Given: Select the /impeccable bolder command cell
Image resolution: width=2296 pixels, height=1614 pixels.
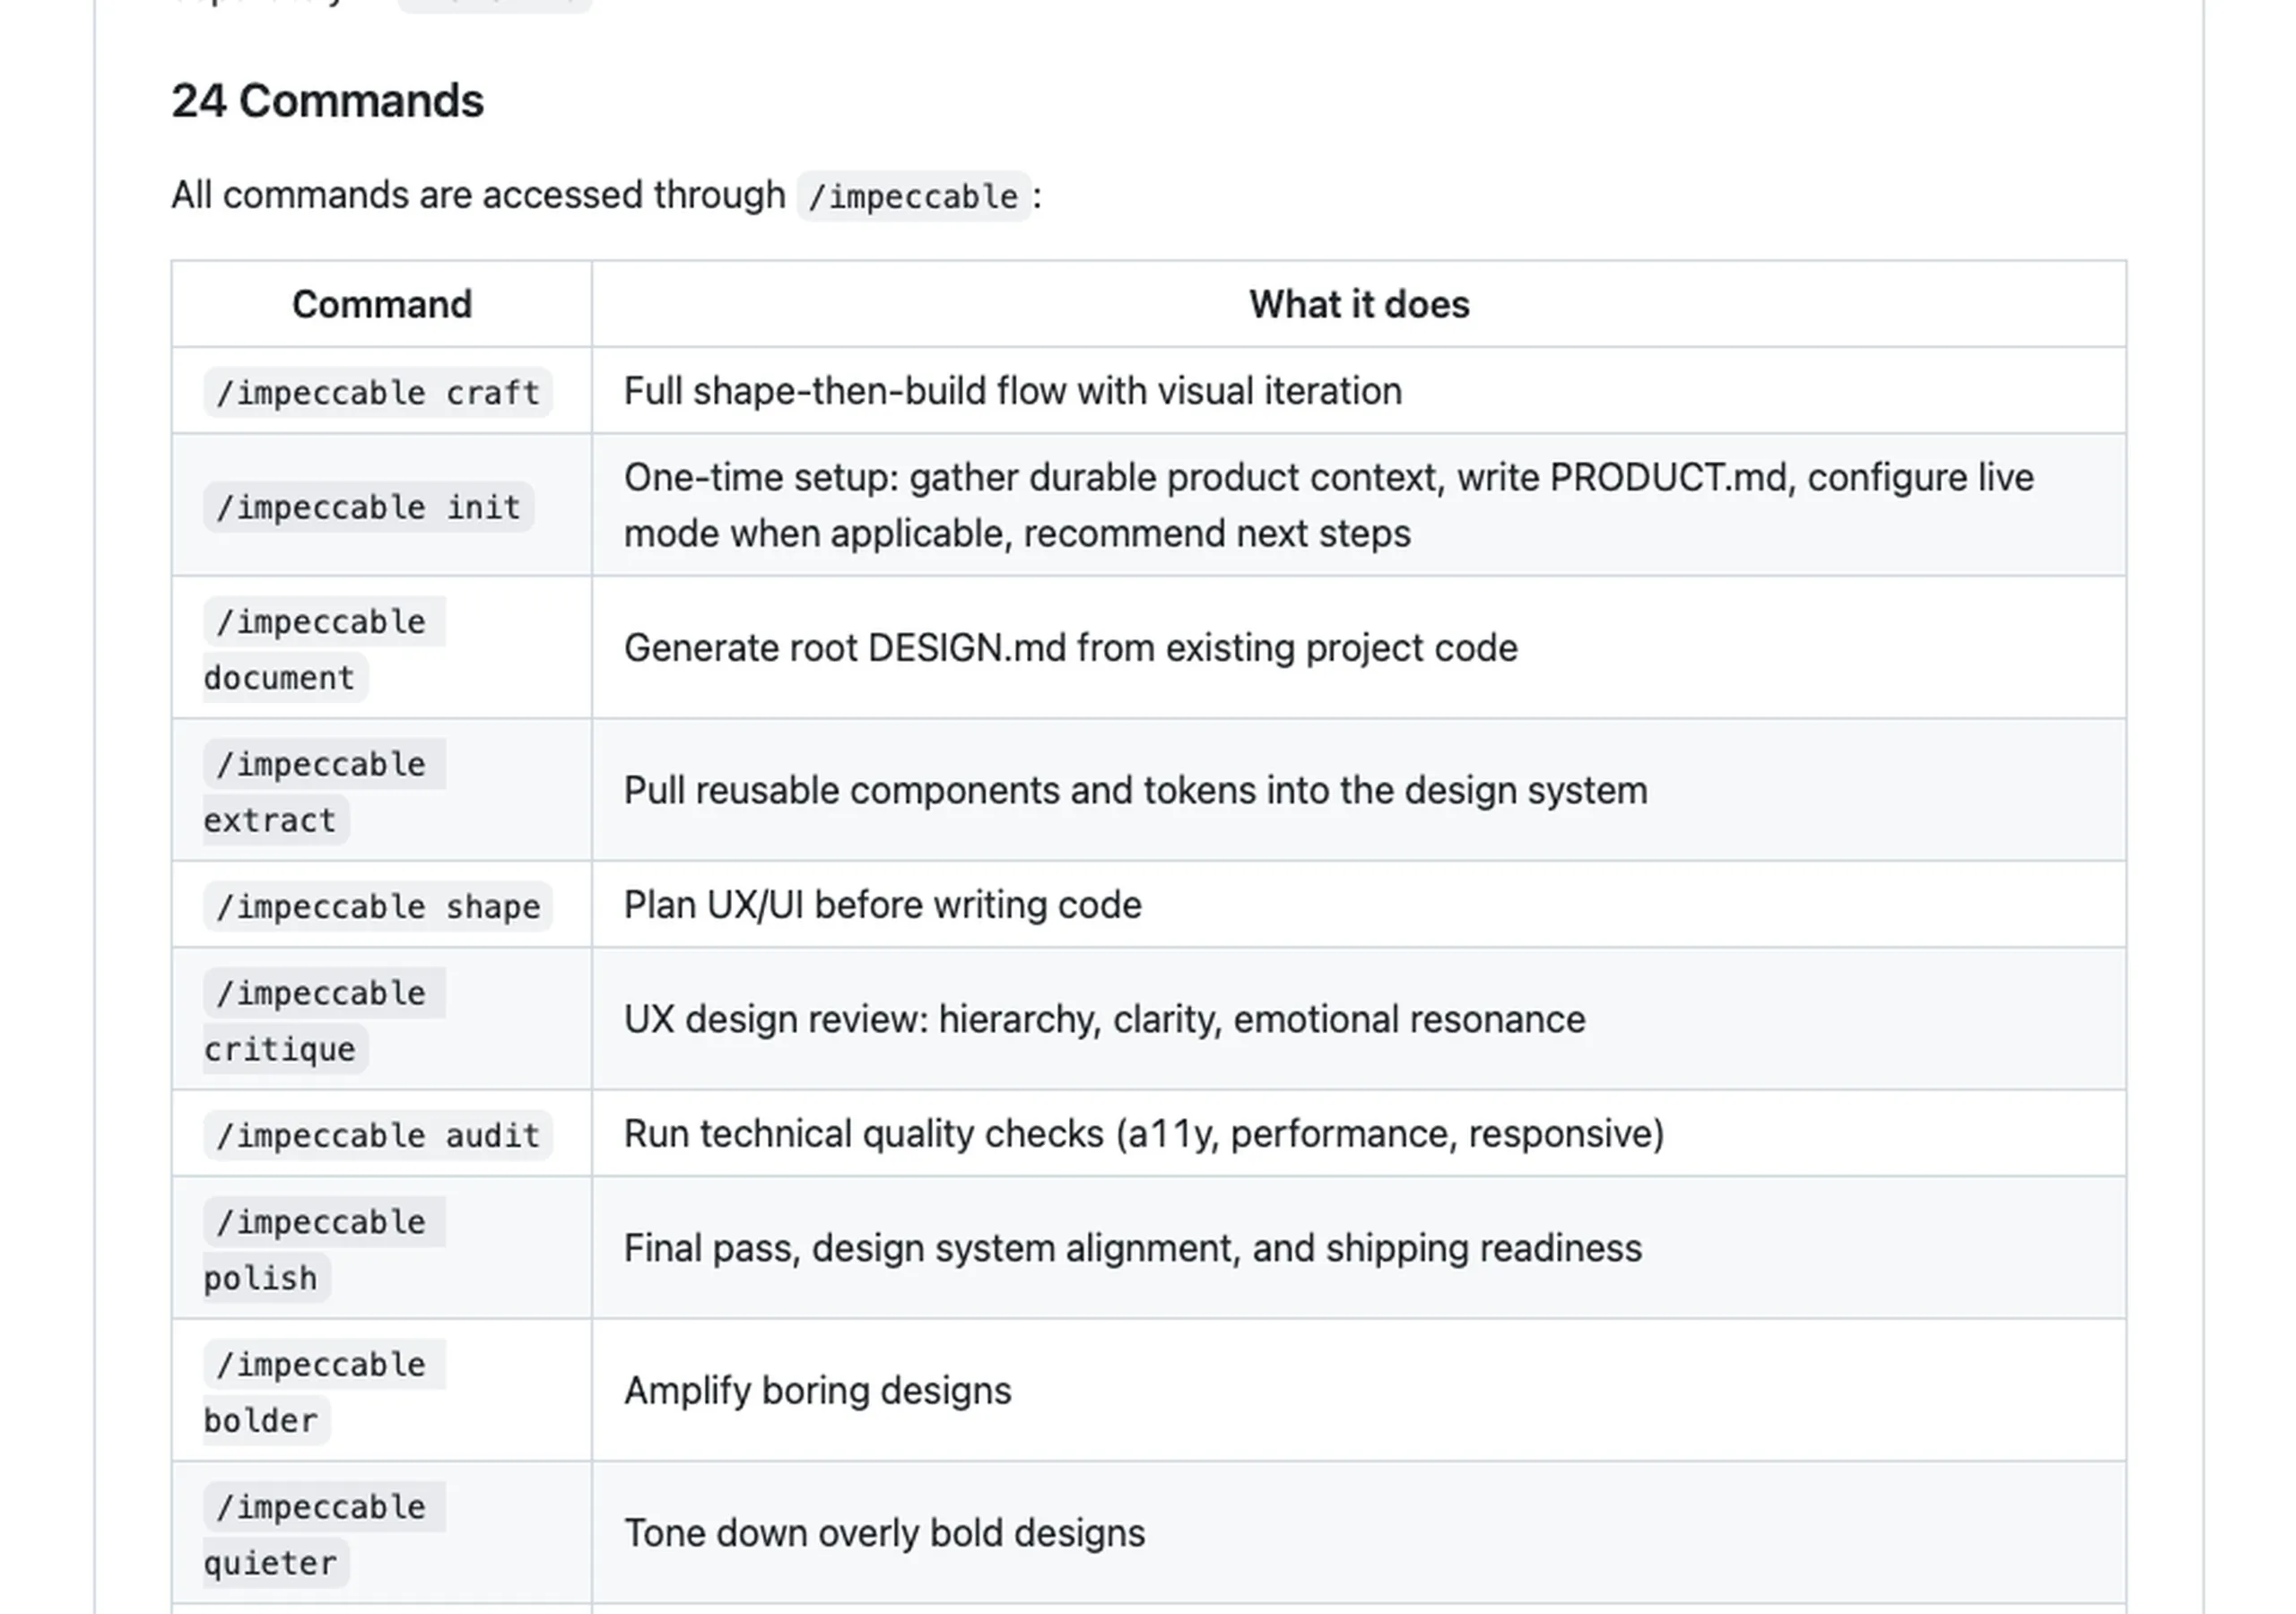Looking at the screenshot, I should (x=381, y=1391).
